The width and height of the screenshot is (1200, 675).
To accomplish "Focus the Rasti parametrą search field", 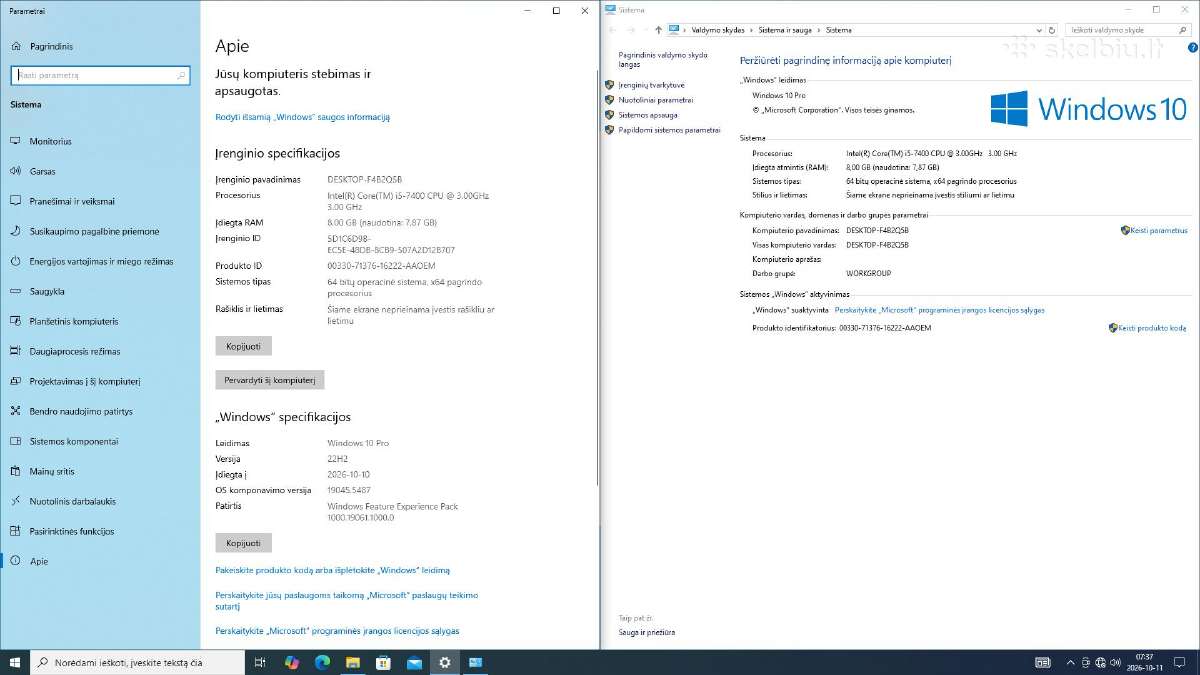I will point(100,75).
